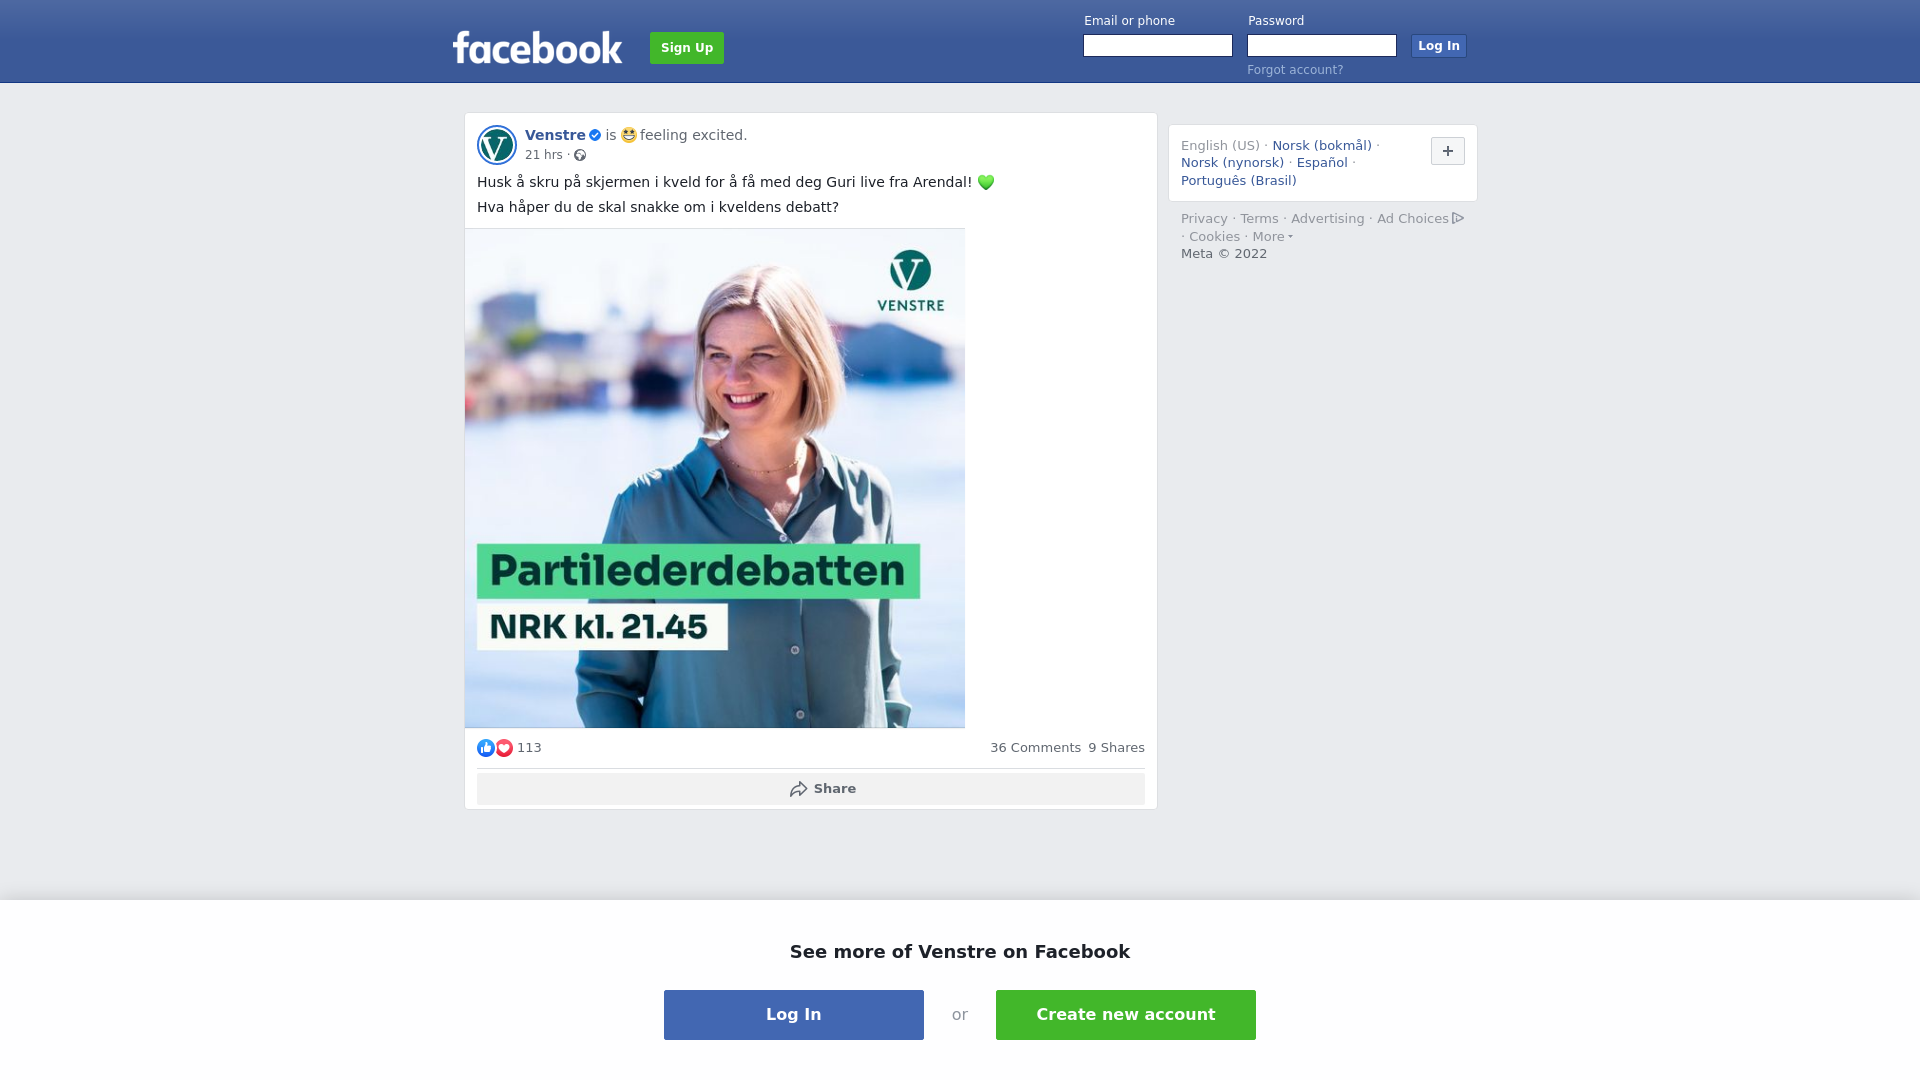This screenshot has height=1080, width=1920.
Task: Click the green Sign Up button
Action: point(687,48)
